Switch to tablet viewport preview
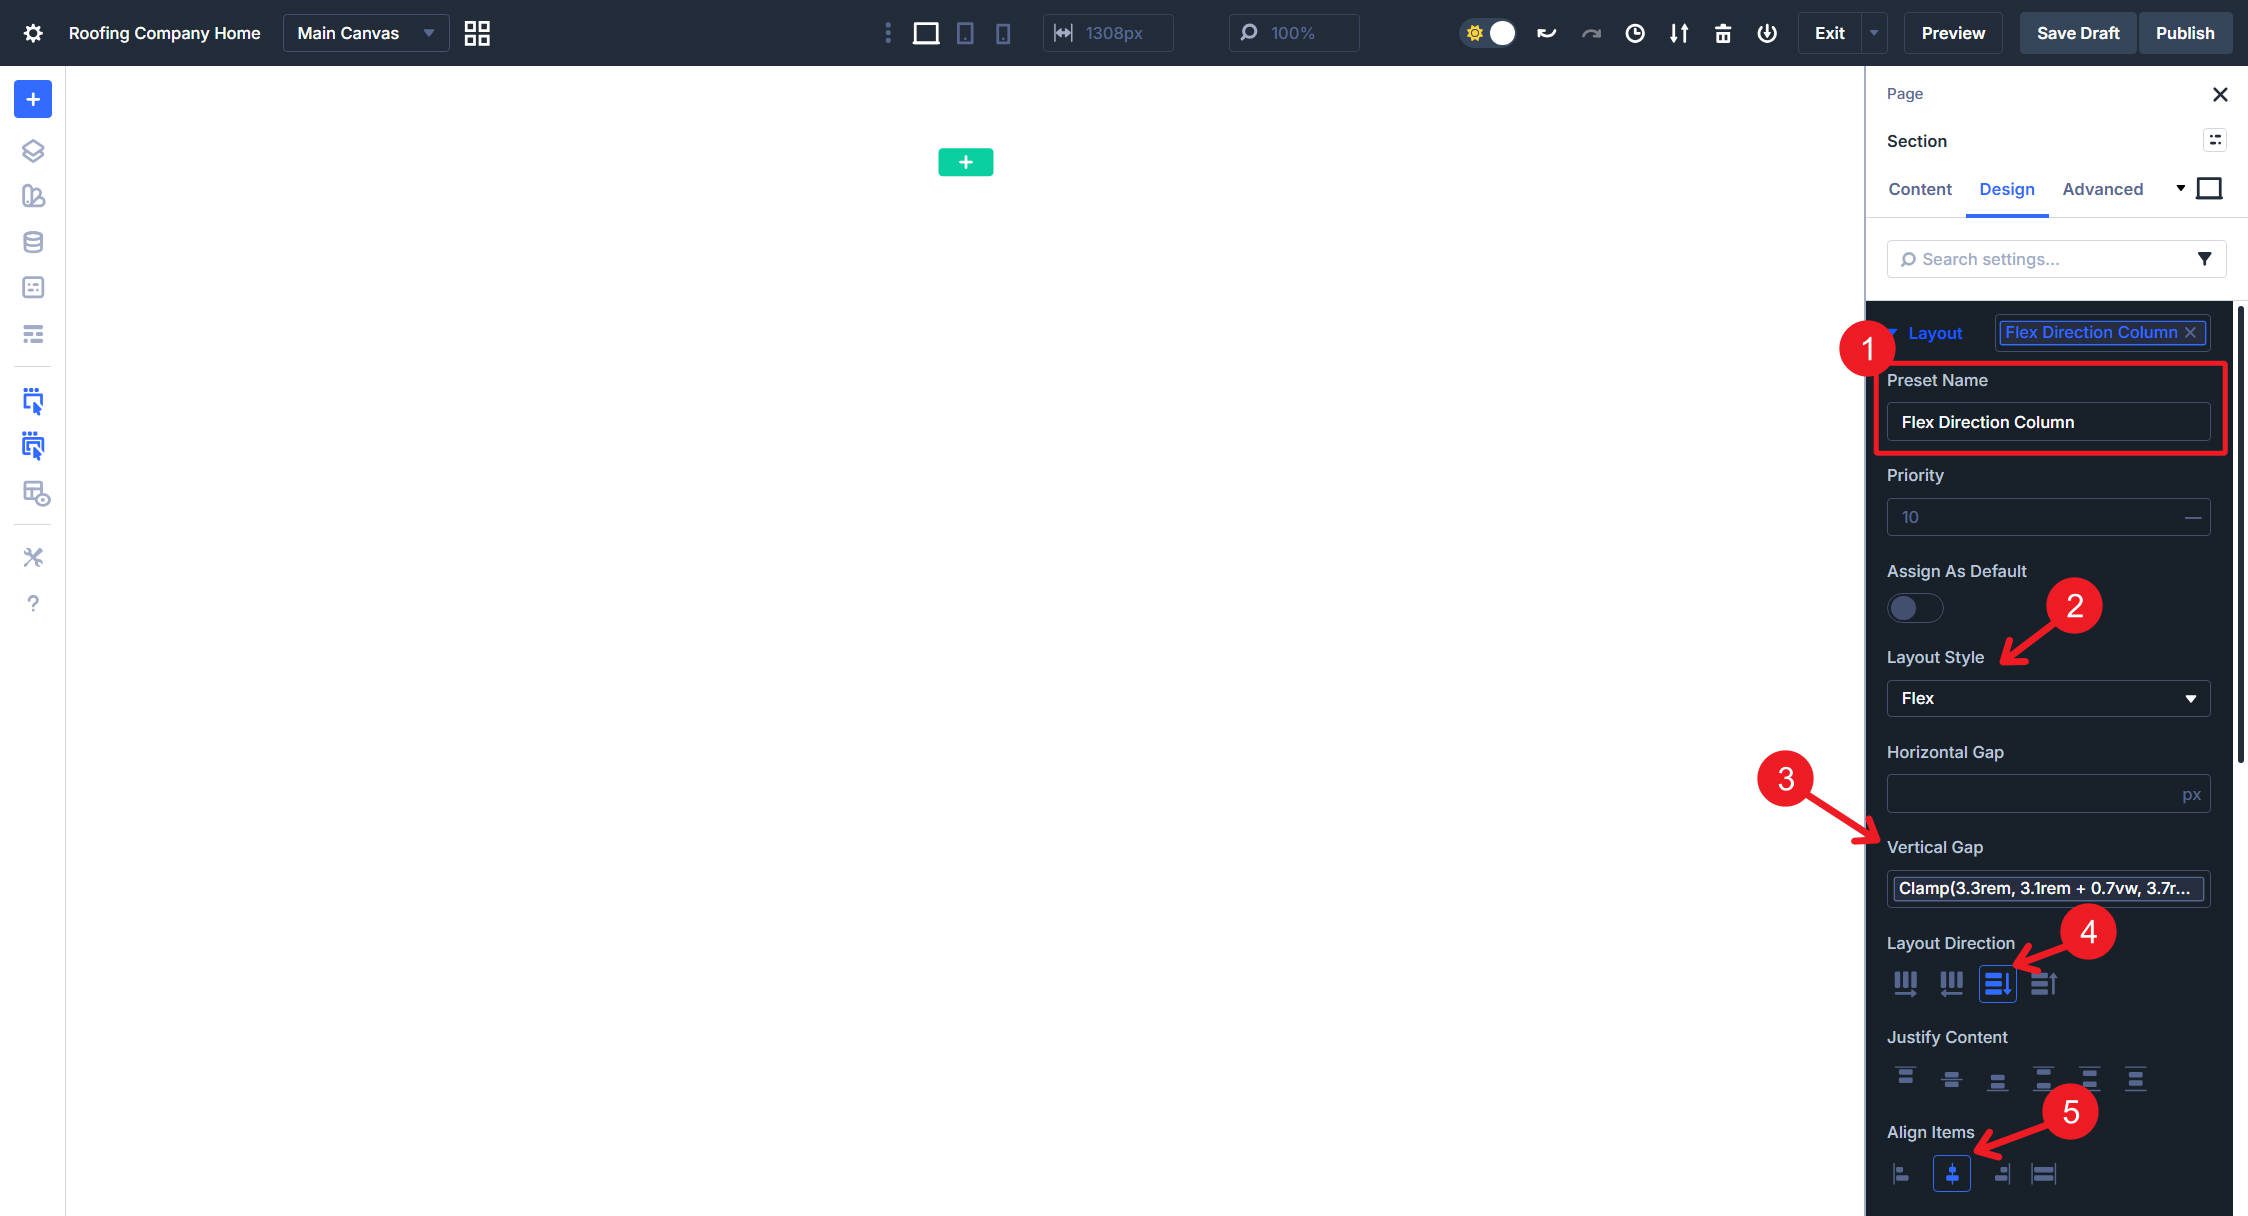Image resolution: width=2248 pixels, height=1216 pixels. tap(964, 33)
